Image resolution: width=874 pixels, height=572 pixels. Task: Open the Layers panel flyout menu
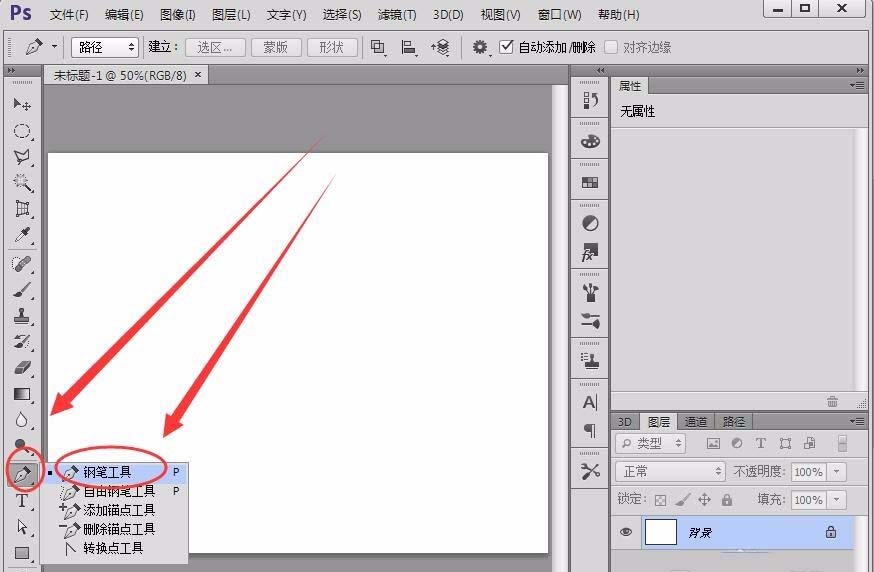point(857,421)
